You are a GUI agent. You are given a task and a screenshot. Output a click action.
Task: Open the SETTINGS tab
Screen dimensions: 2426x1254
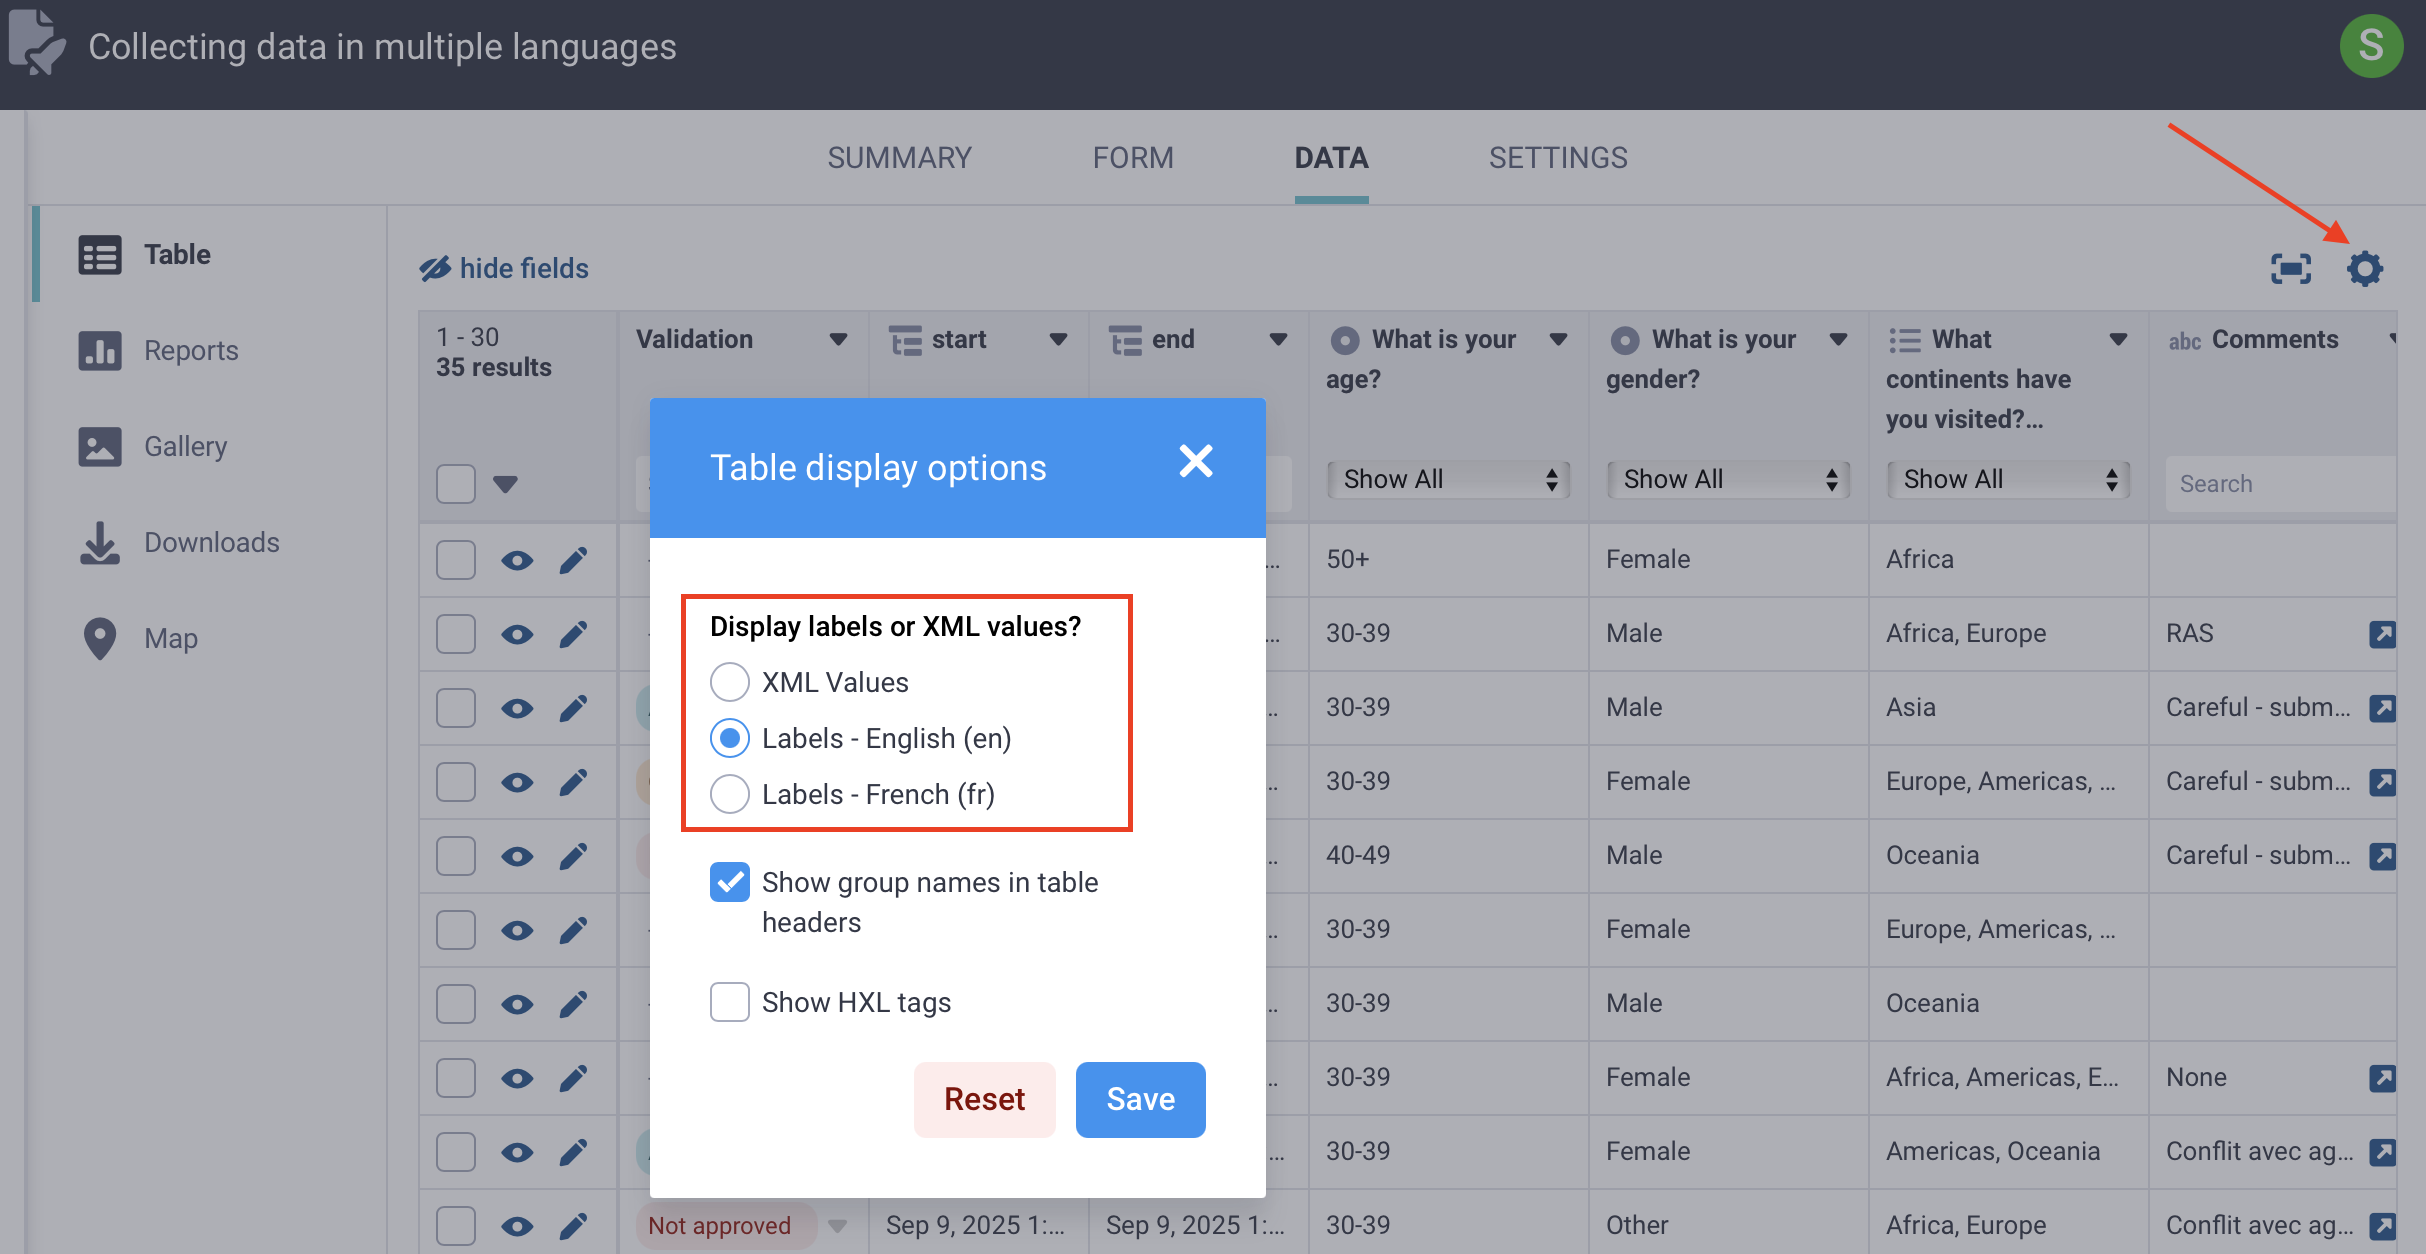click(x=1557, y=157)
